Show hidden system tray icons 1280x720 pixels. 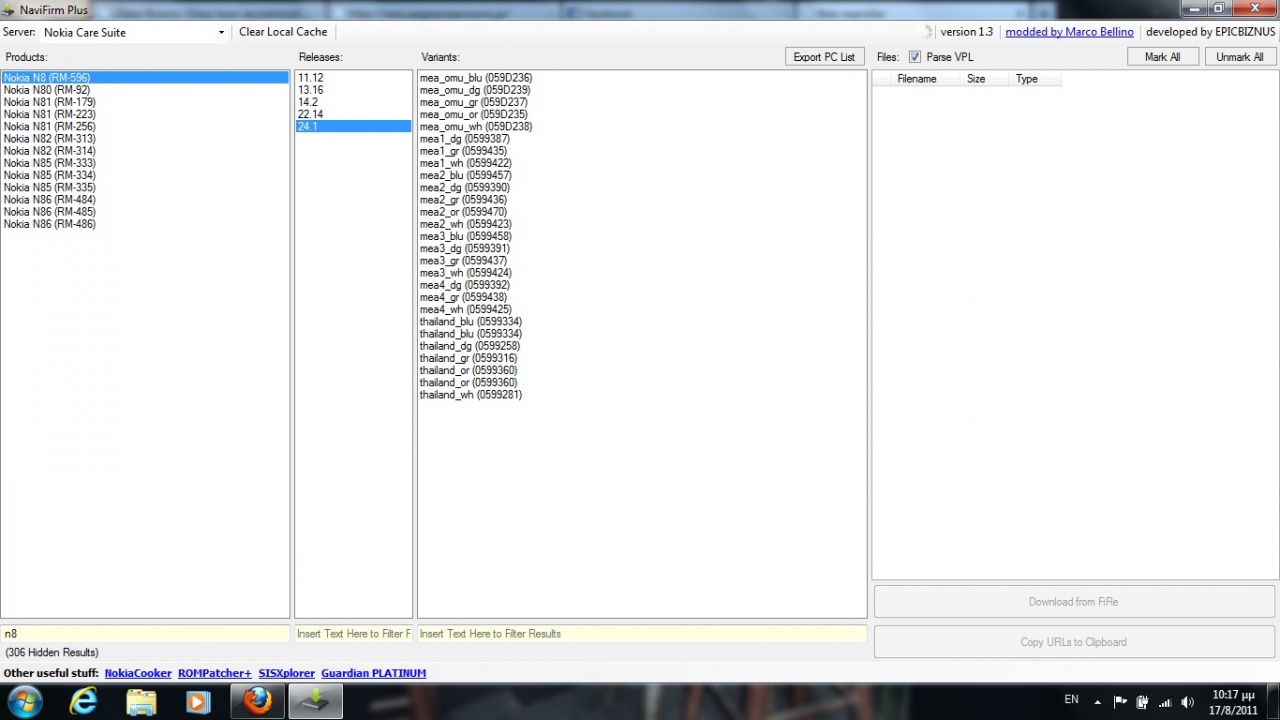(1098, 702)
